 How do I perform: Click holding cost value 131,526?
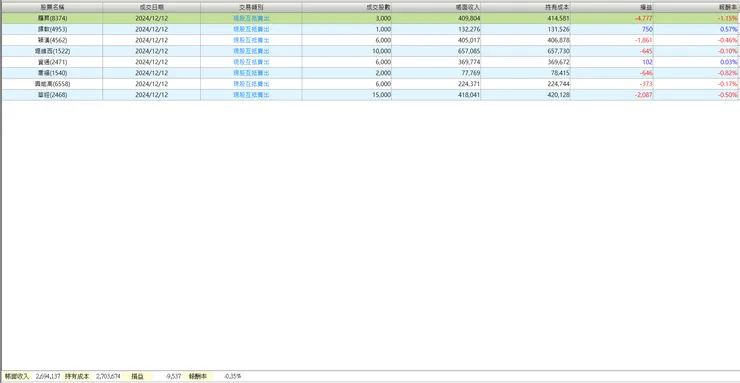(x=559, y=29)
